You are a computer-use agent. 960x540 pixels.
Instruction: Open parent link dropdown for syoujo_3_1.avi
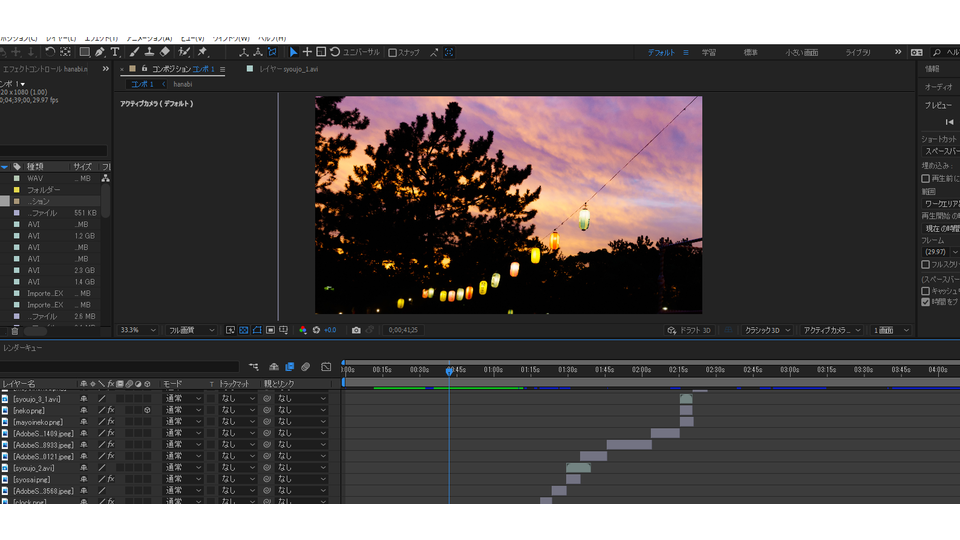pyautogui.click(x=301, y=399)
